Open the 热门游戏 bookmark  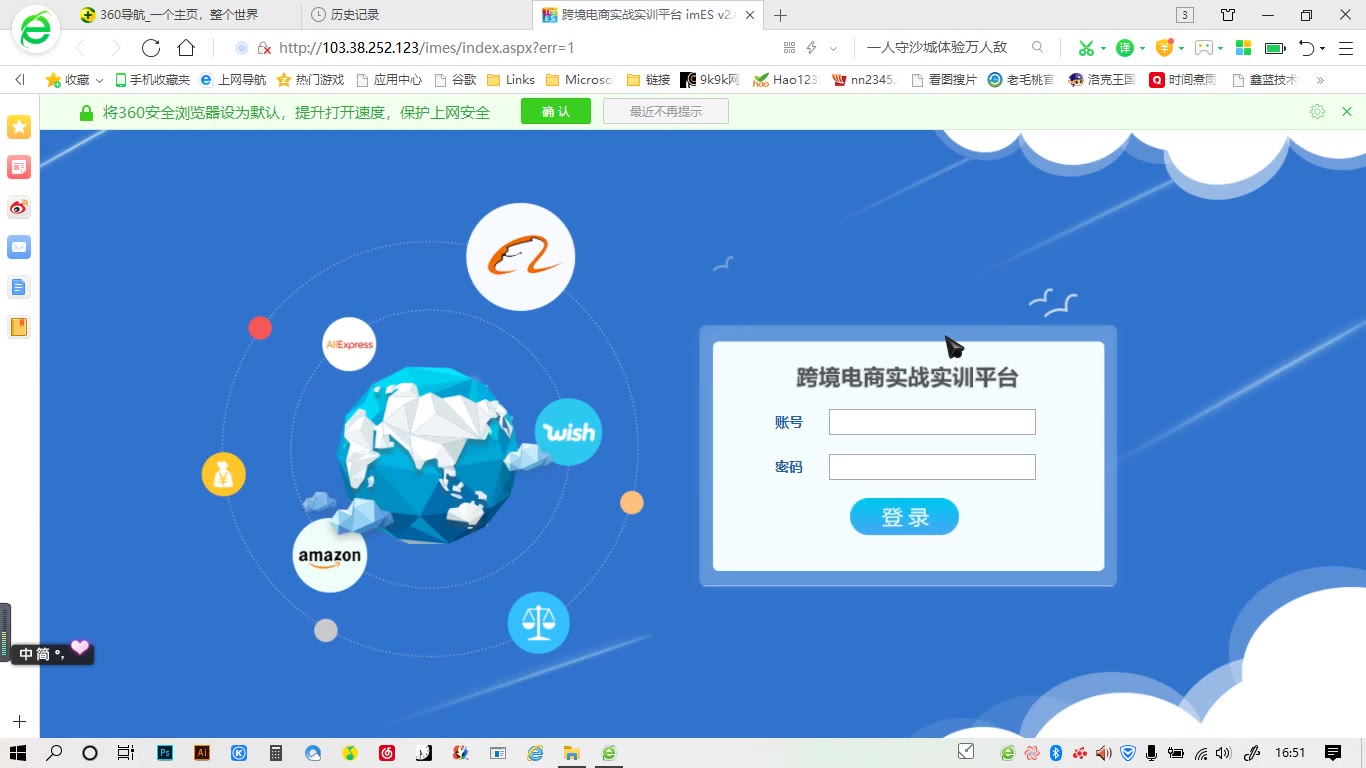[x=310, y=80]
